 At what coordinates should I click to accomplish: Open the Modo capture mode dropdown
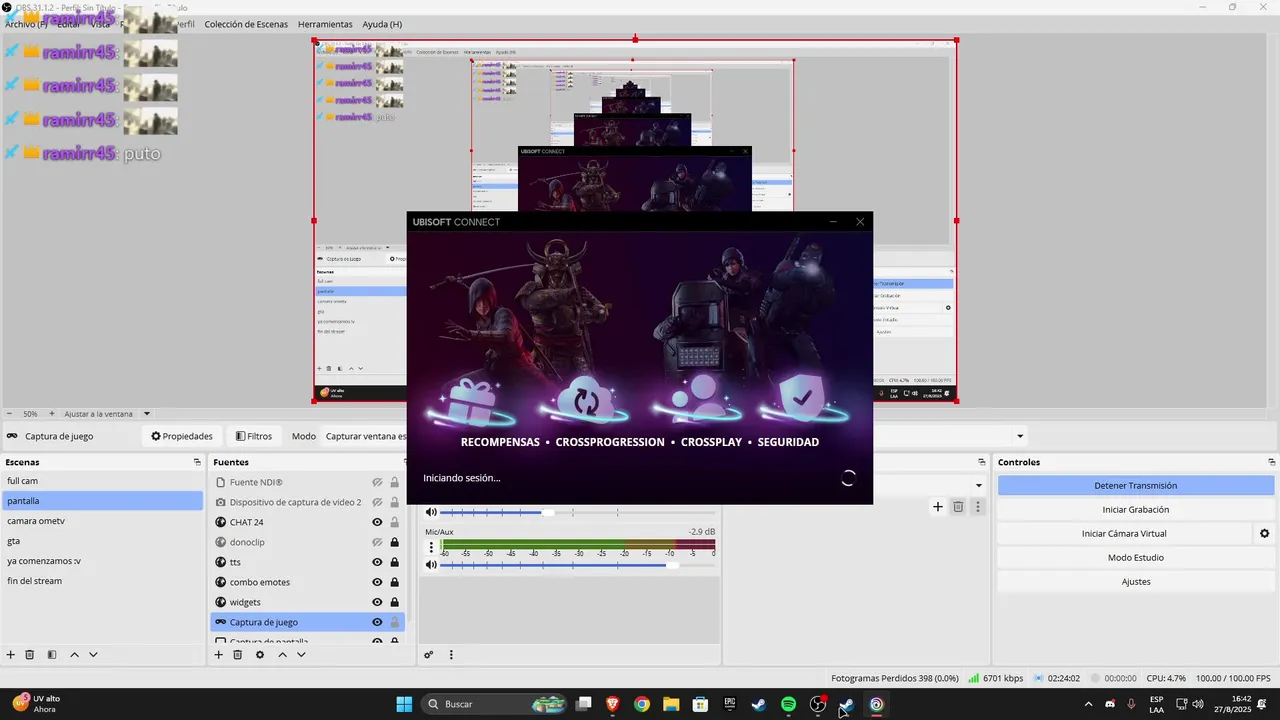coord(366,436)
